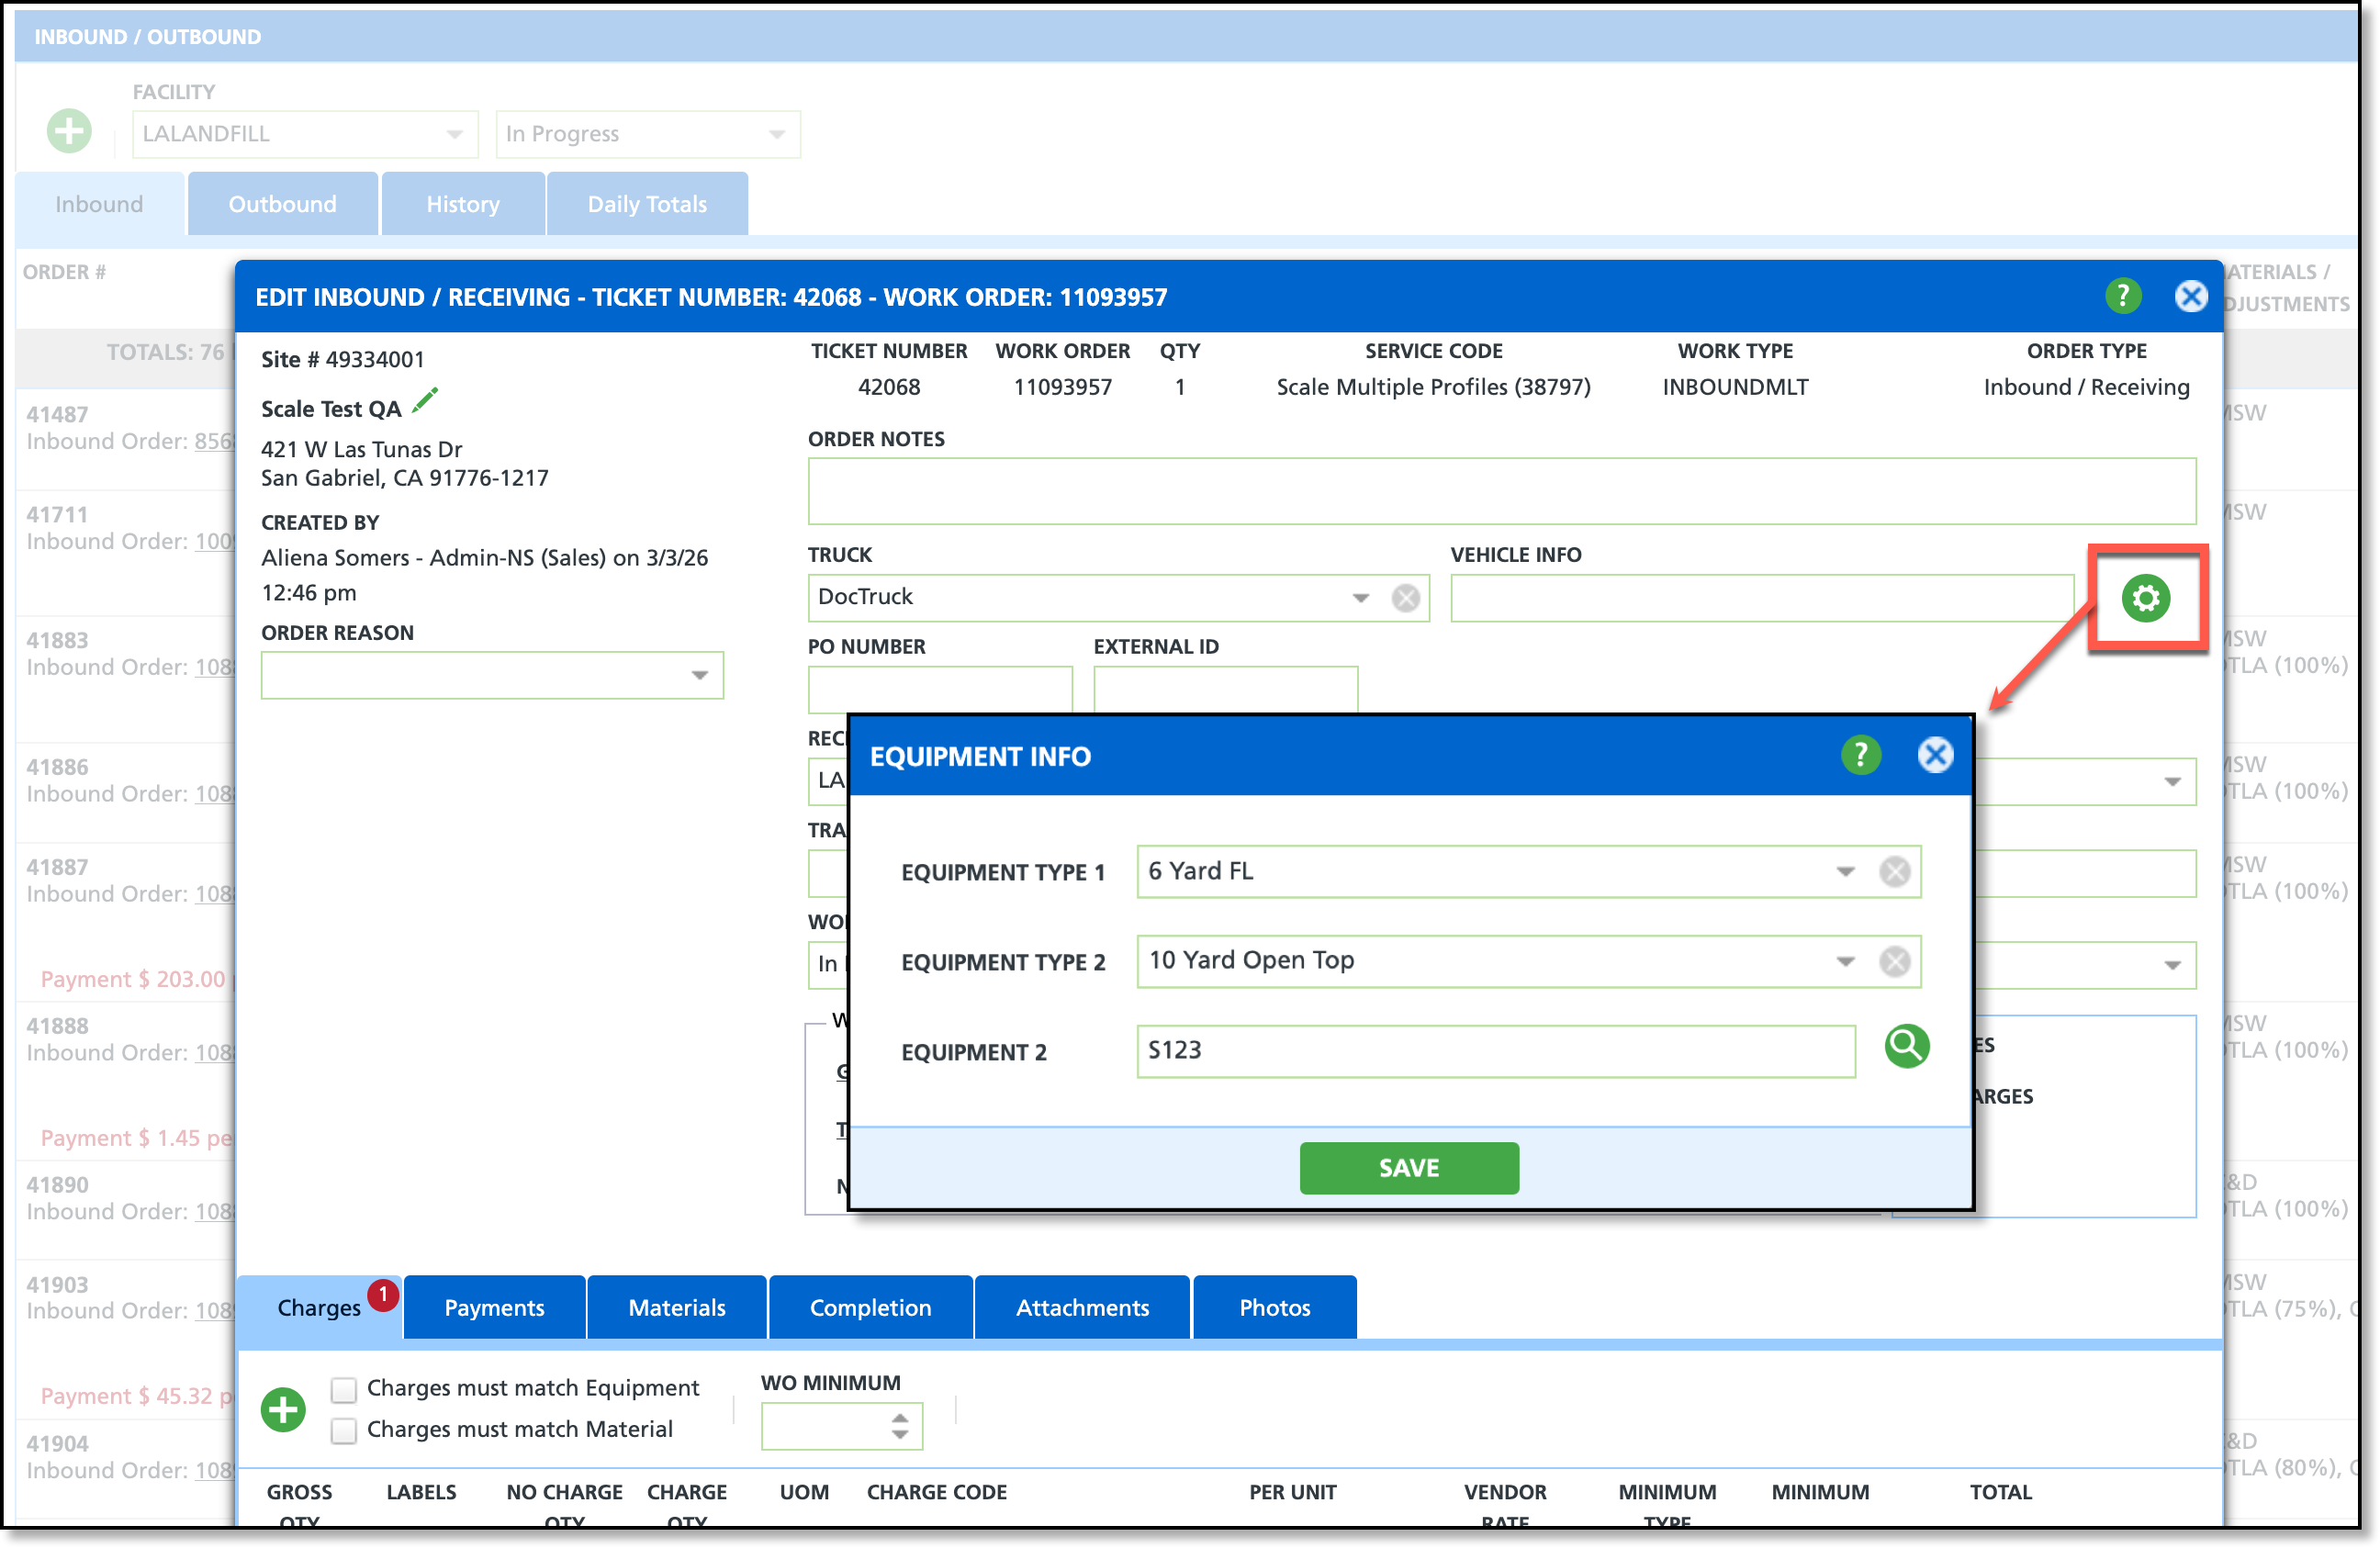
Task: Expand the Equipment Type 2 dropdown
Action: pos(1845,962)
